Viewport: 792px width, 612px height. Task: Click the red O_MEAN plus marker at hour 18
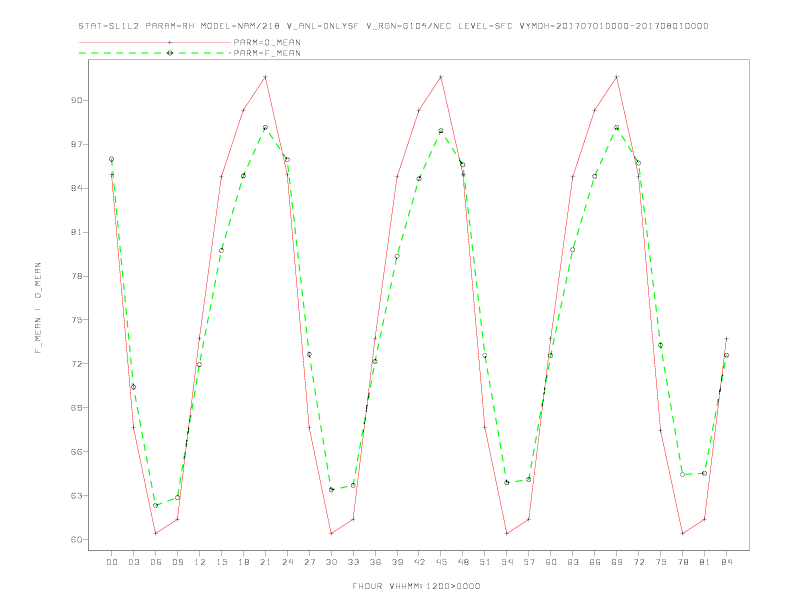(243, 110)
